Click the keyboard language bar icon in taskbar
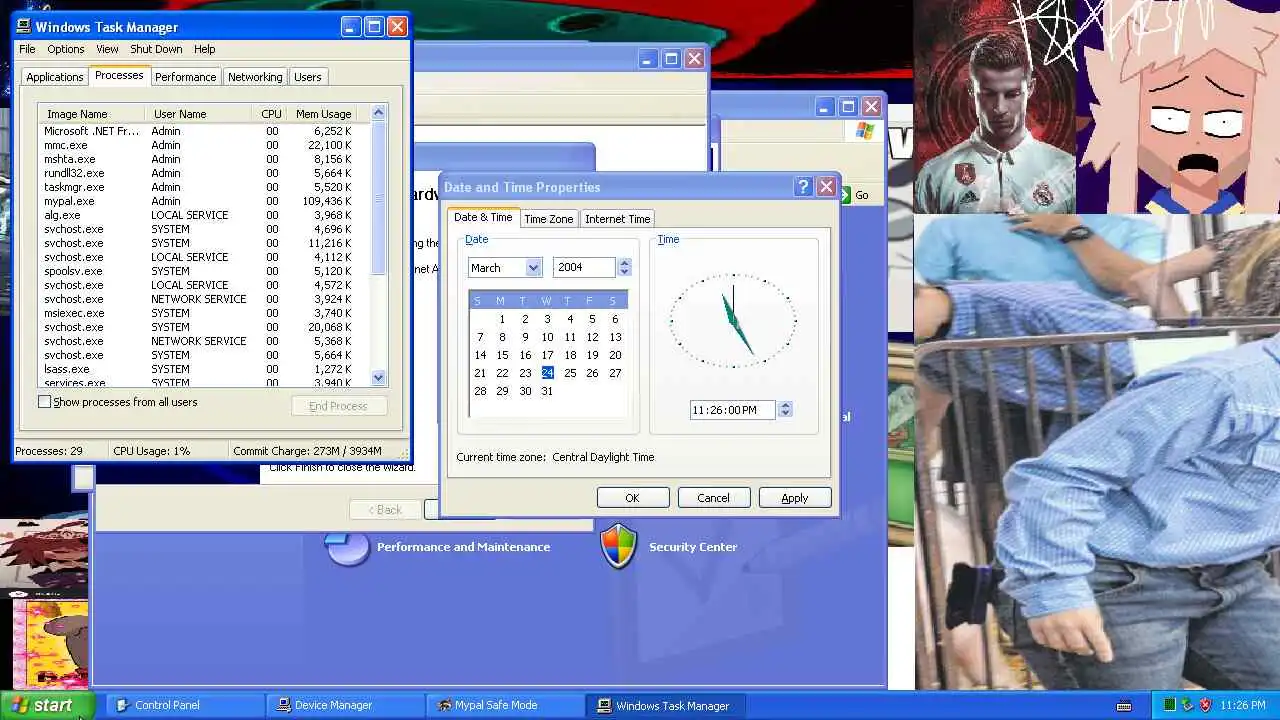 click(x=1123, y=706)
